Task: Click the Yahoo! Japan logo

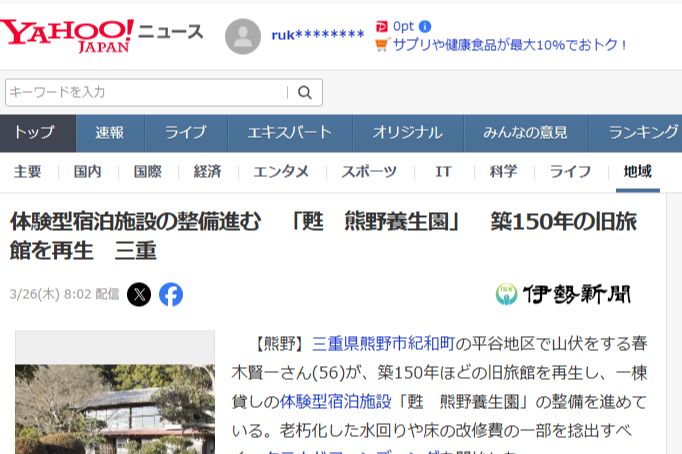Action: [66, 35]
